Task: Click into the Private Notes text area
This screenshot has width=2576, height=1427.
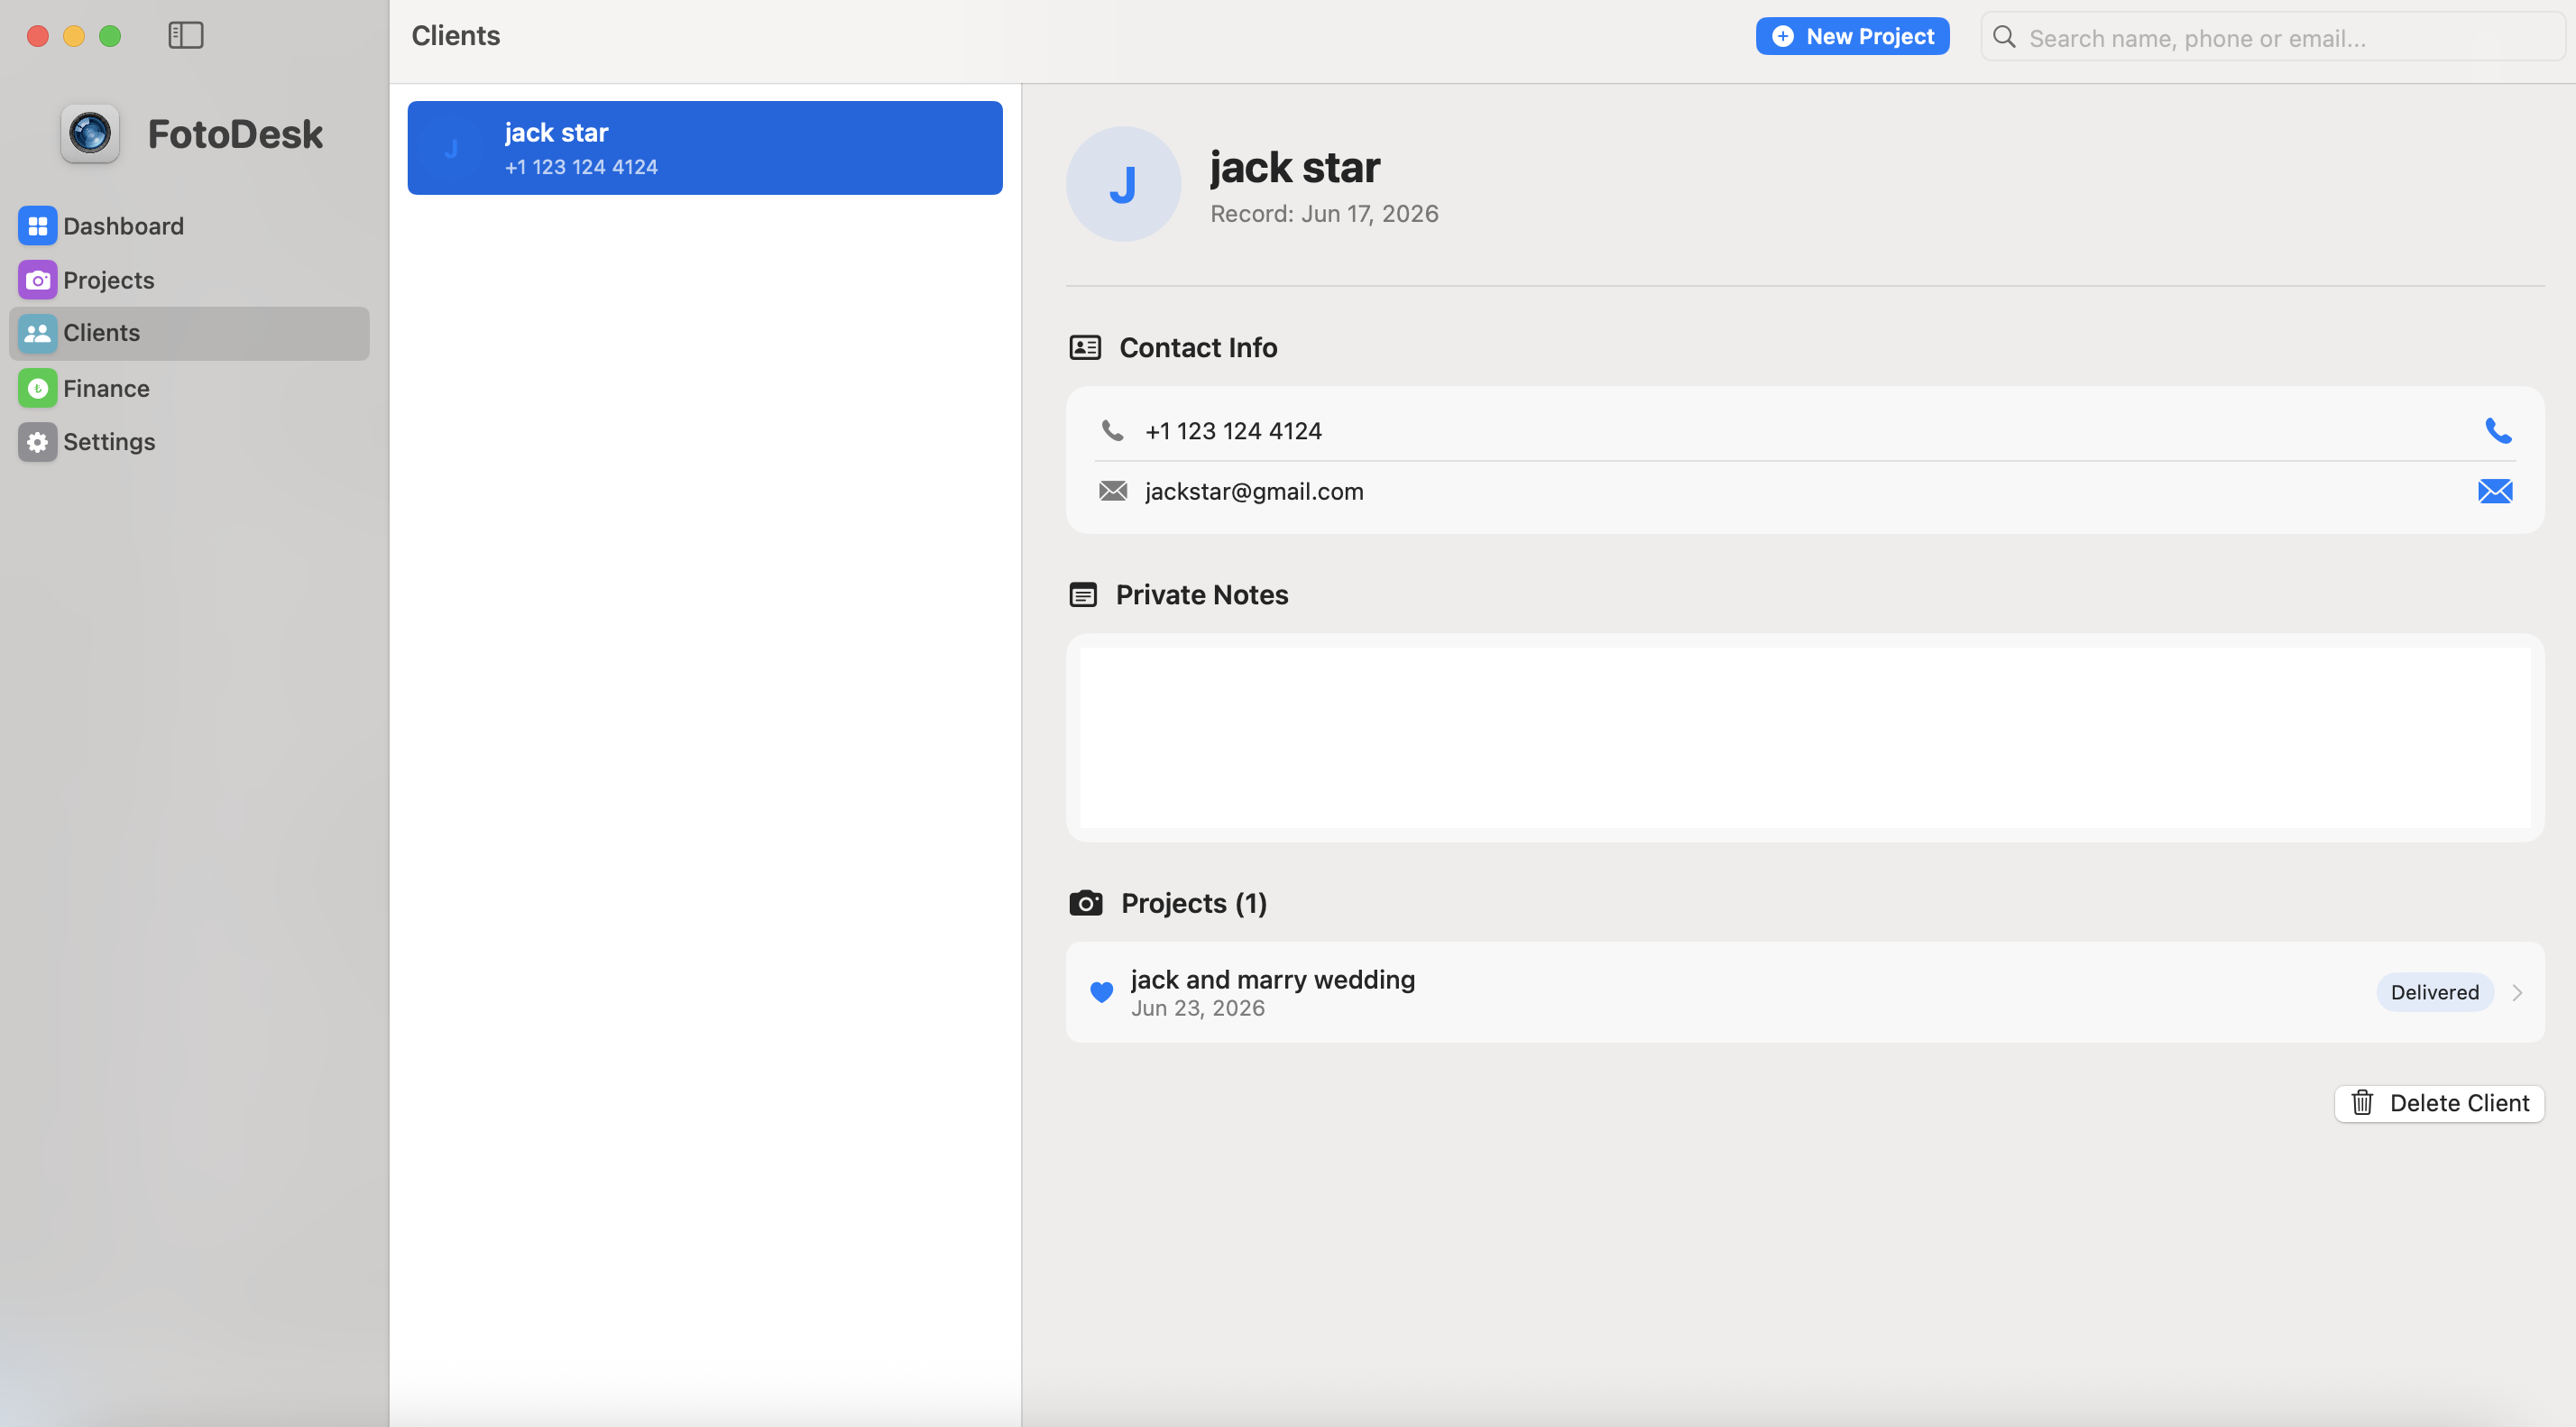Action: [1805, 738]
